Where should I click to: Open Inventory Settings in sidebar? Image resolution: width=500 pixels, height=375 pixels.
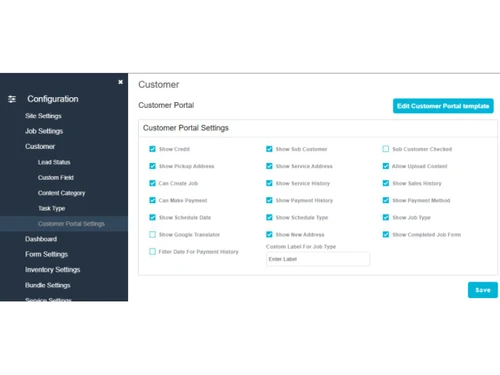coord(53,270)
